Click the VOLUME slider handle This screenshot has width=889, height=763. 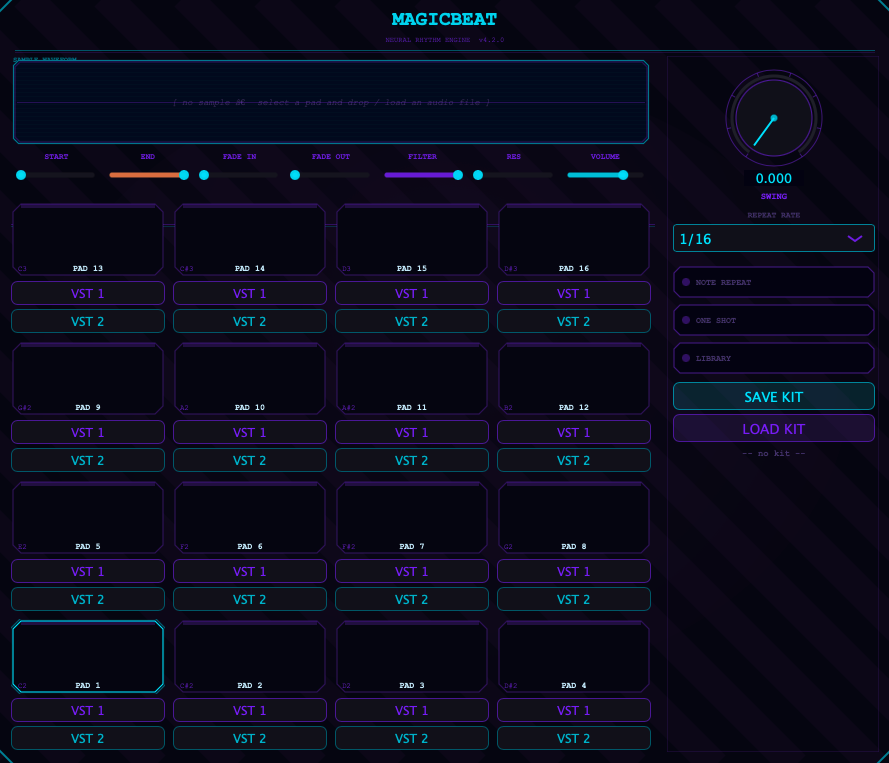pos(622,175)
